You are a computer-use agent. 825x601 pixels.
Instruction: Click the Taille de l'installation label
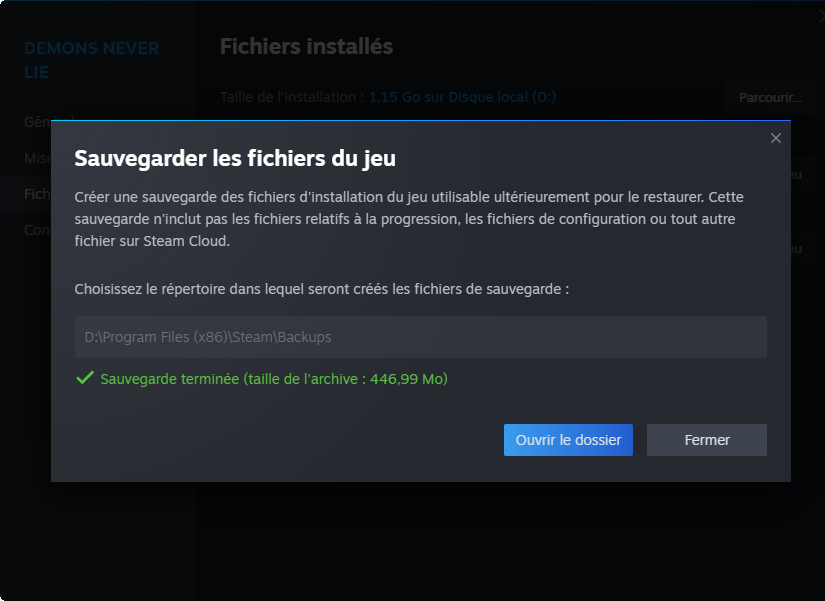point(291,97)
